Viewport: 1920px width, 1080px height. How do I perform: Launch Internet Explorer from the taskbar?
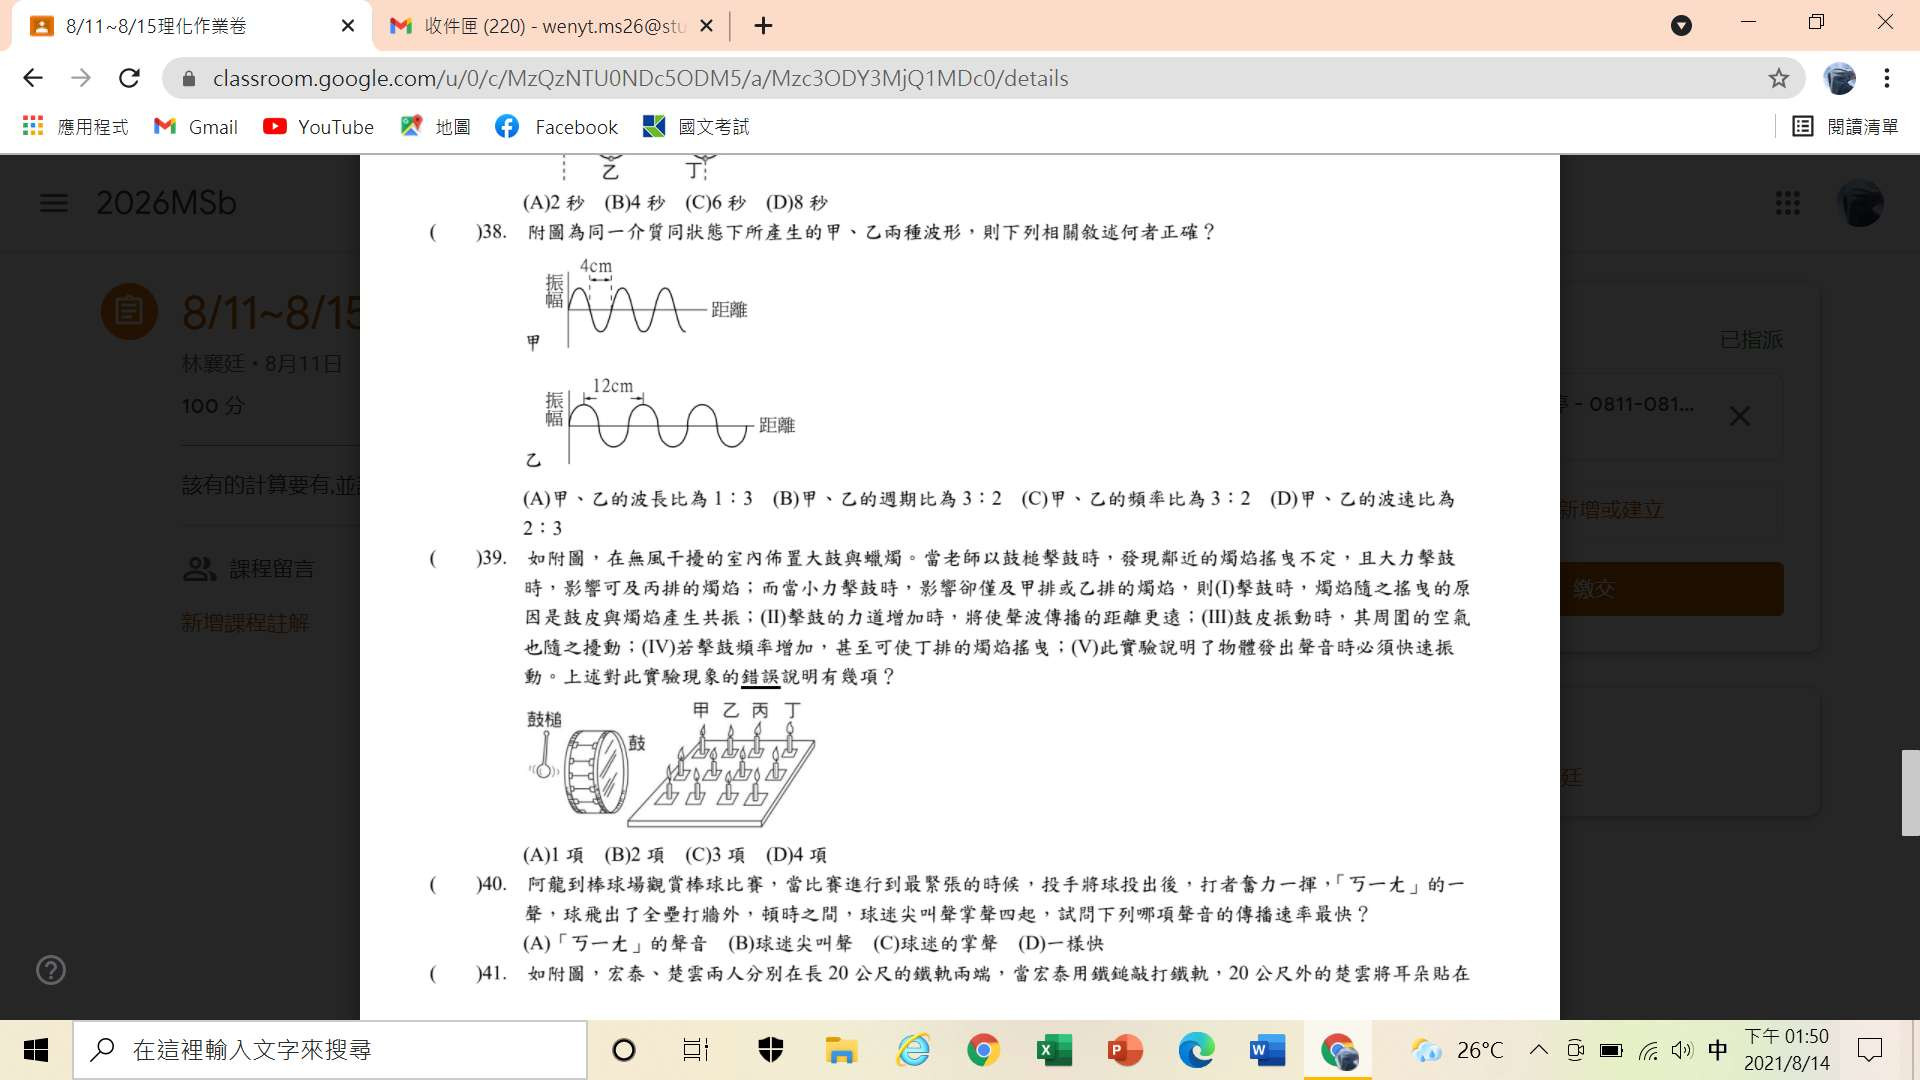[x=913, y=1050]
